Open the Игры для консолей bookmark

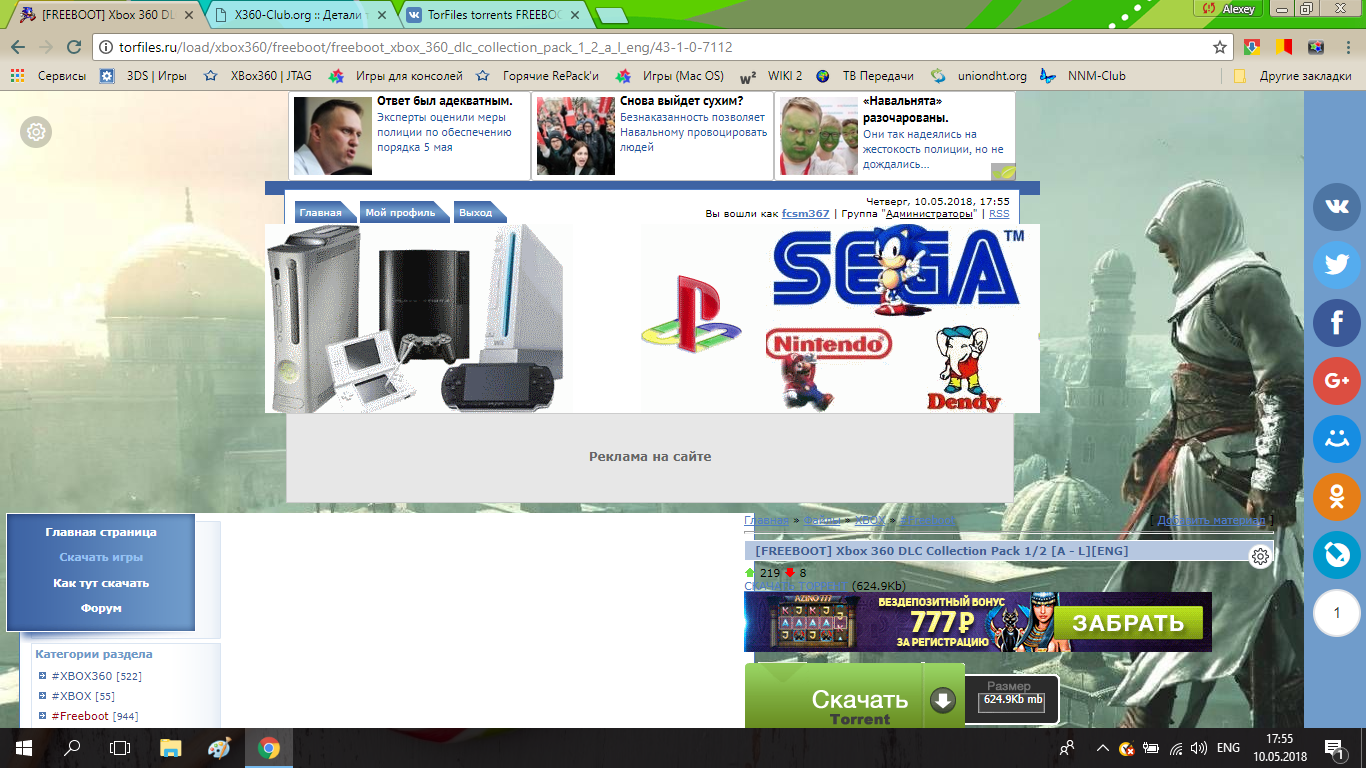pos(398,75)
